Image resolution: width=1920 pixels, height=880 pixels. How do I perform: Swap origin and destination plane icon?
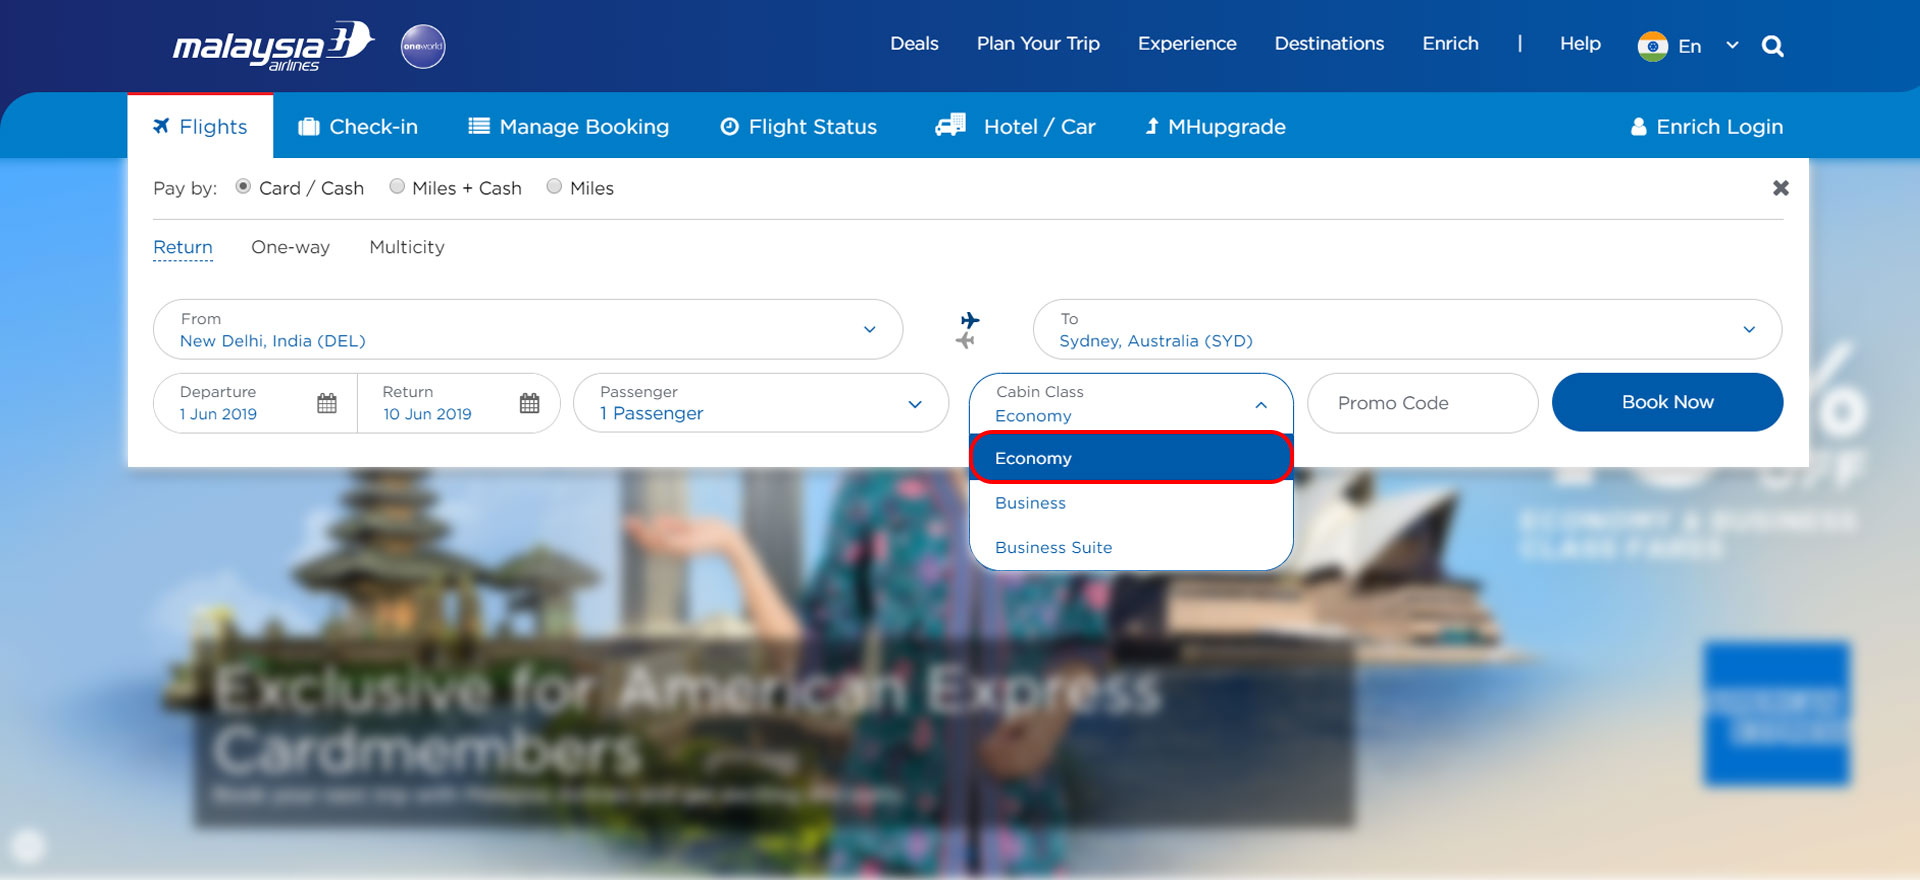(968, 330)
